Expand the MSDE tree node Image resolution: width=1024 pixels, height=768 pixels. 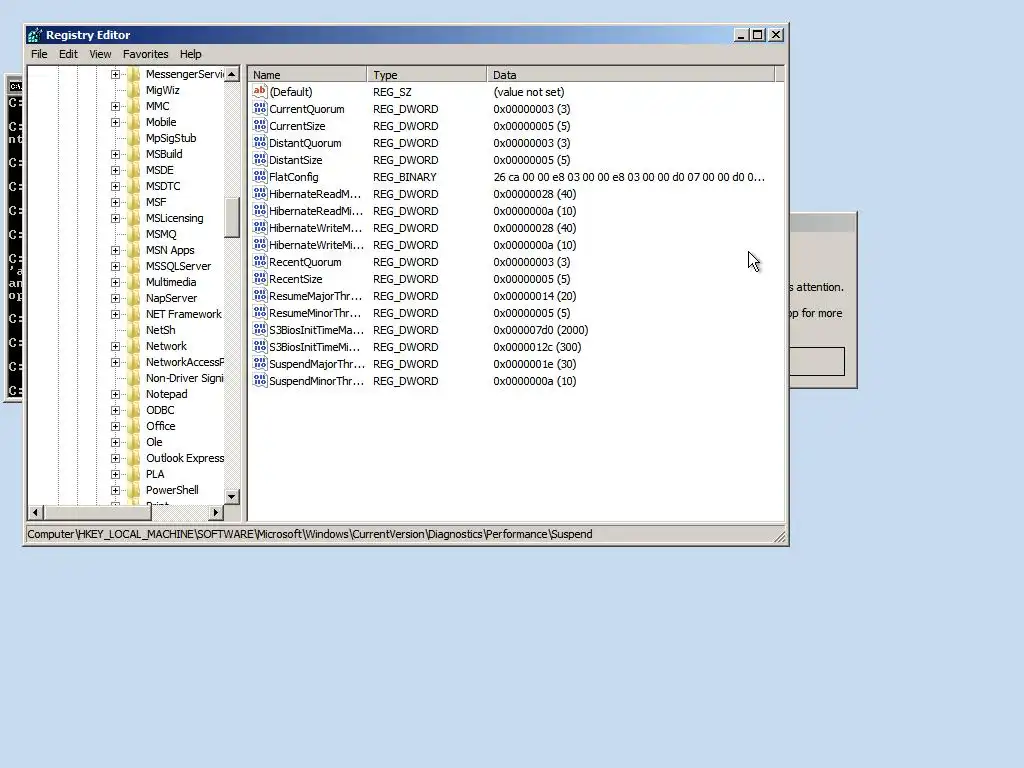coord(116,170)
